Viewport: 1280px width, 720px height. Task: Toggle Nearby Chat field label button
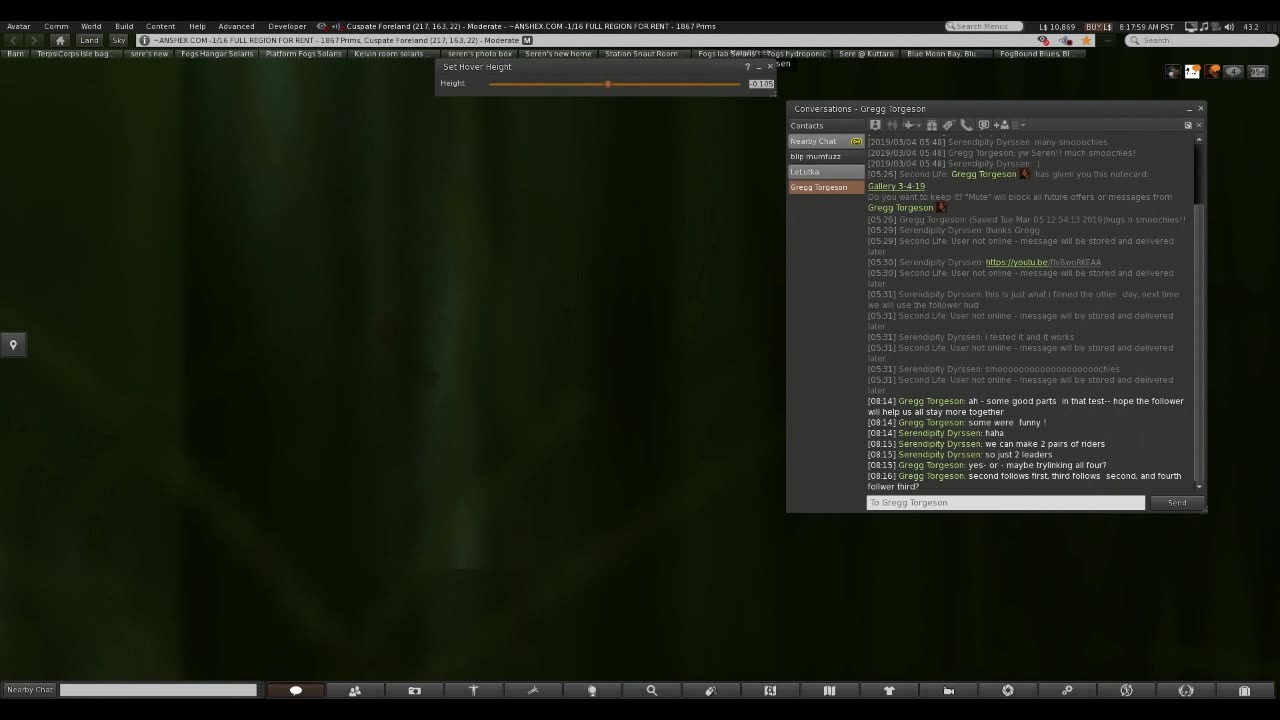tap(30, 690)
